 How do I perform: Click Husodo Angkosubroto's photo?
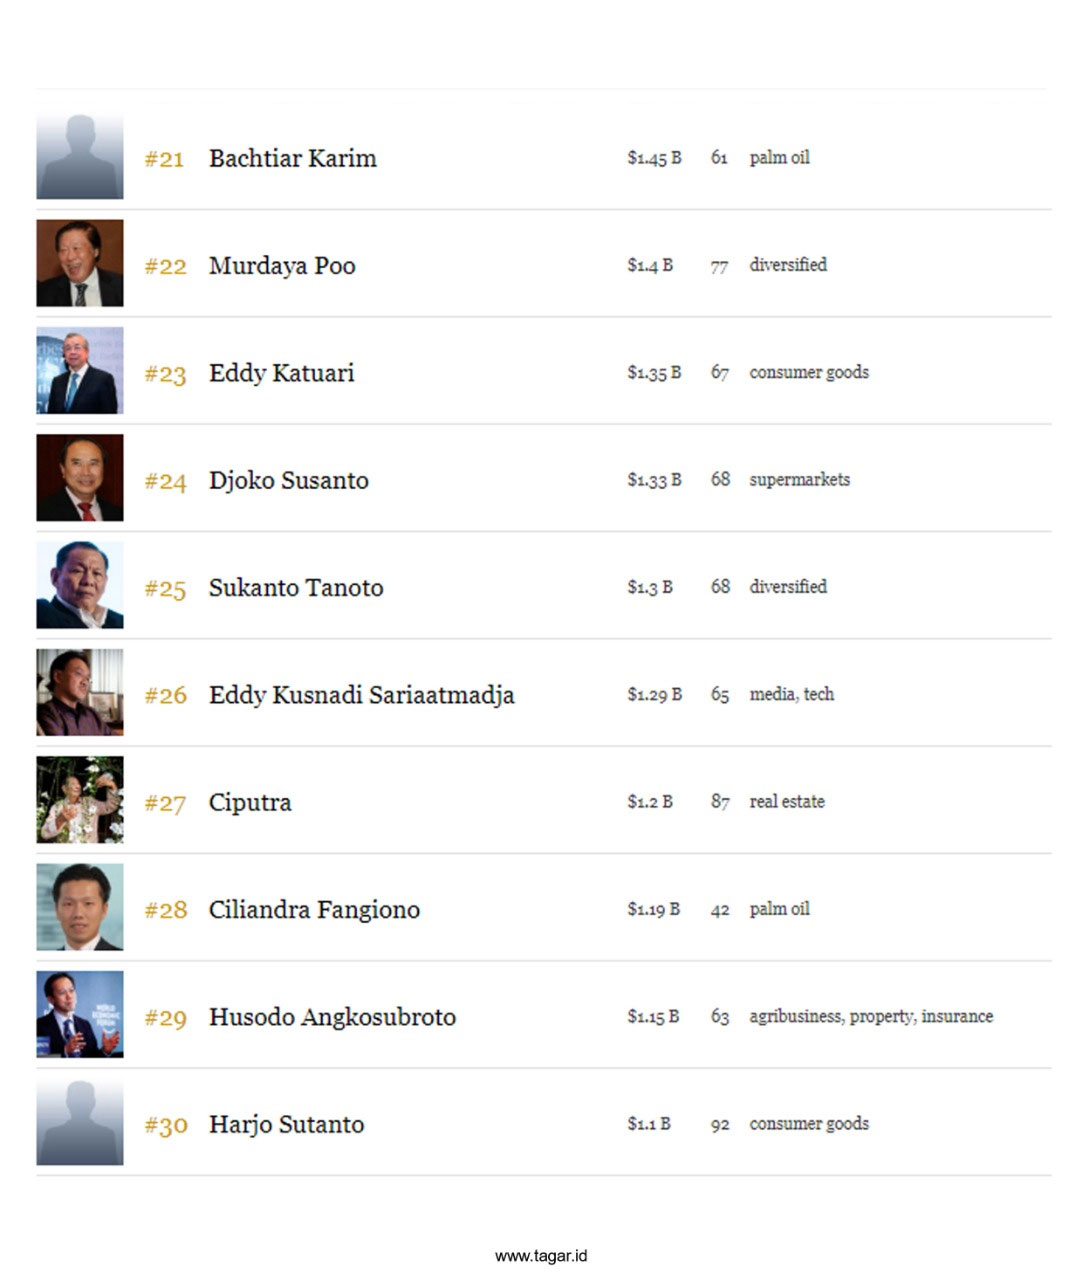(x=80, y=1014)
